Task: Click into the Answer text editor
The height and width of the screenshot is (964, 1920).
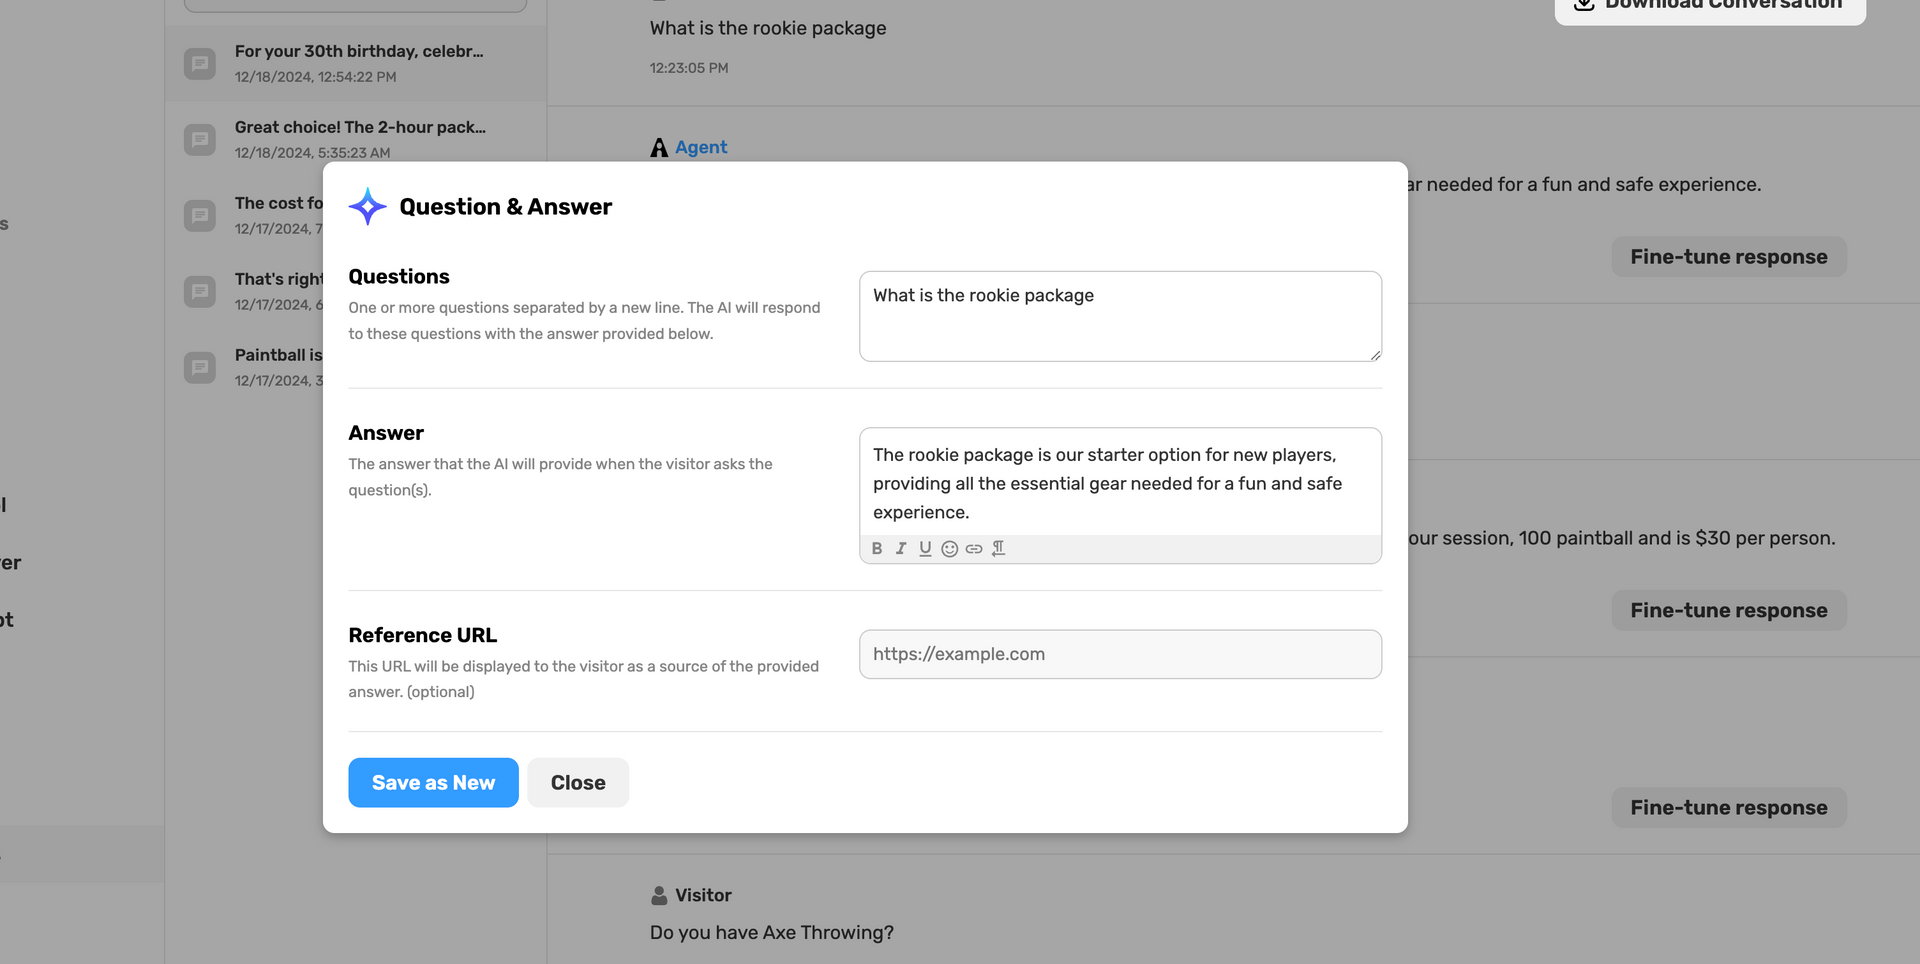Action: tap(1120, 483)
